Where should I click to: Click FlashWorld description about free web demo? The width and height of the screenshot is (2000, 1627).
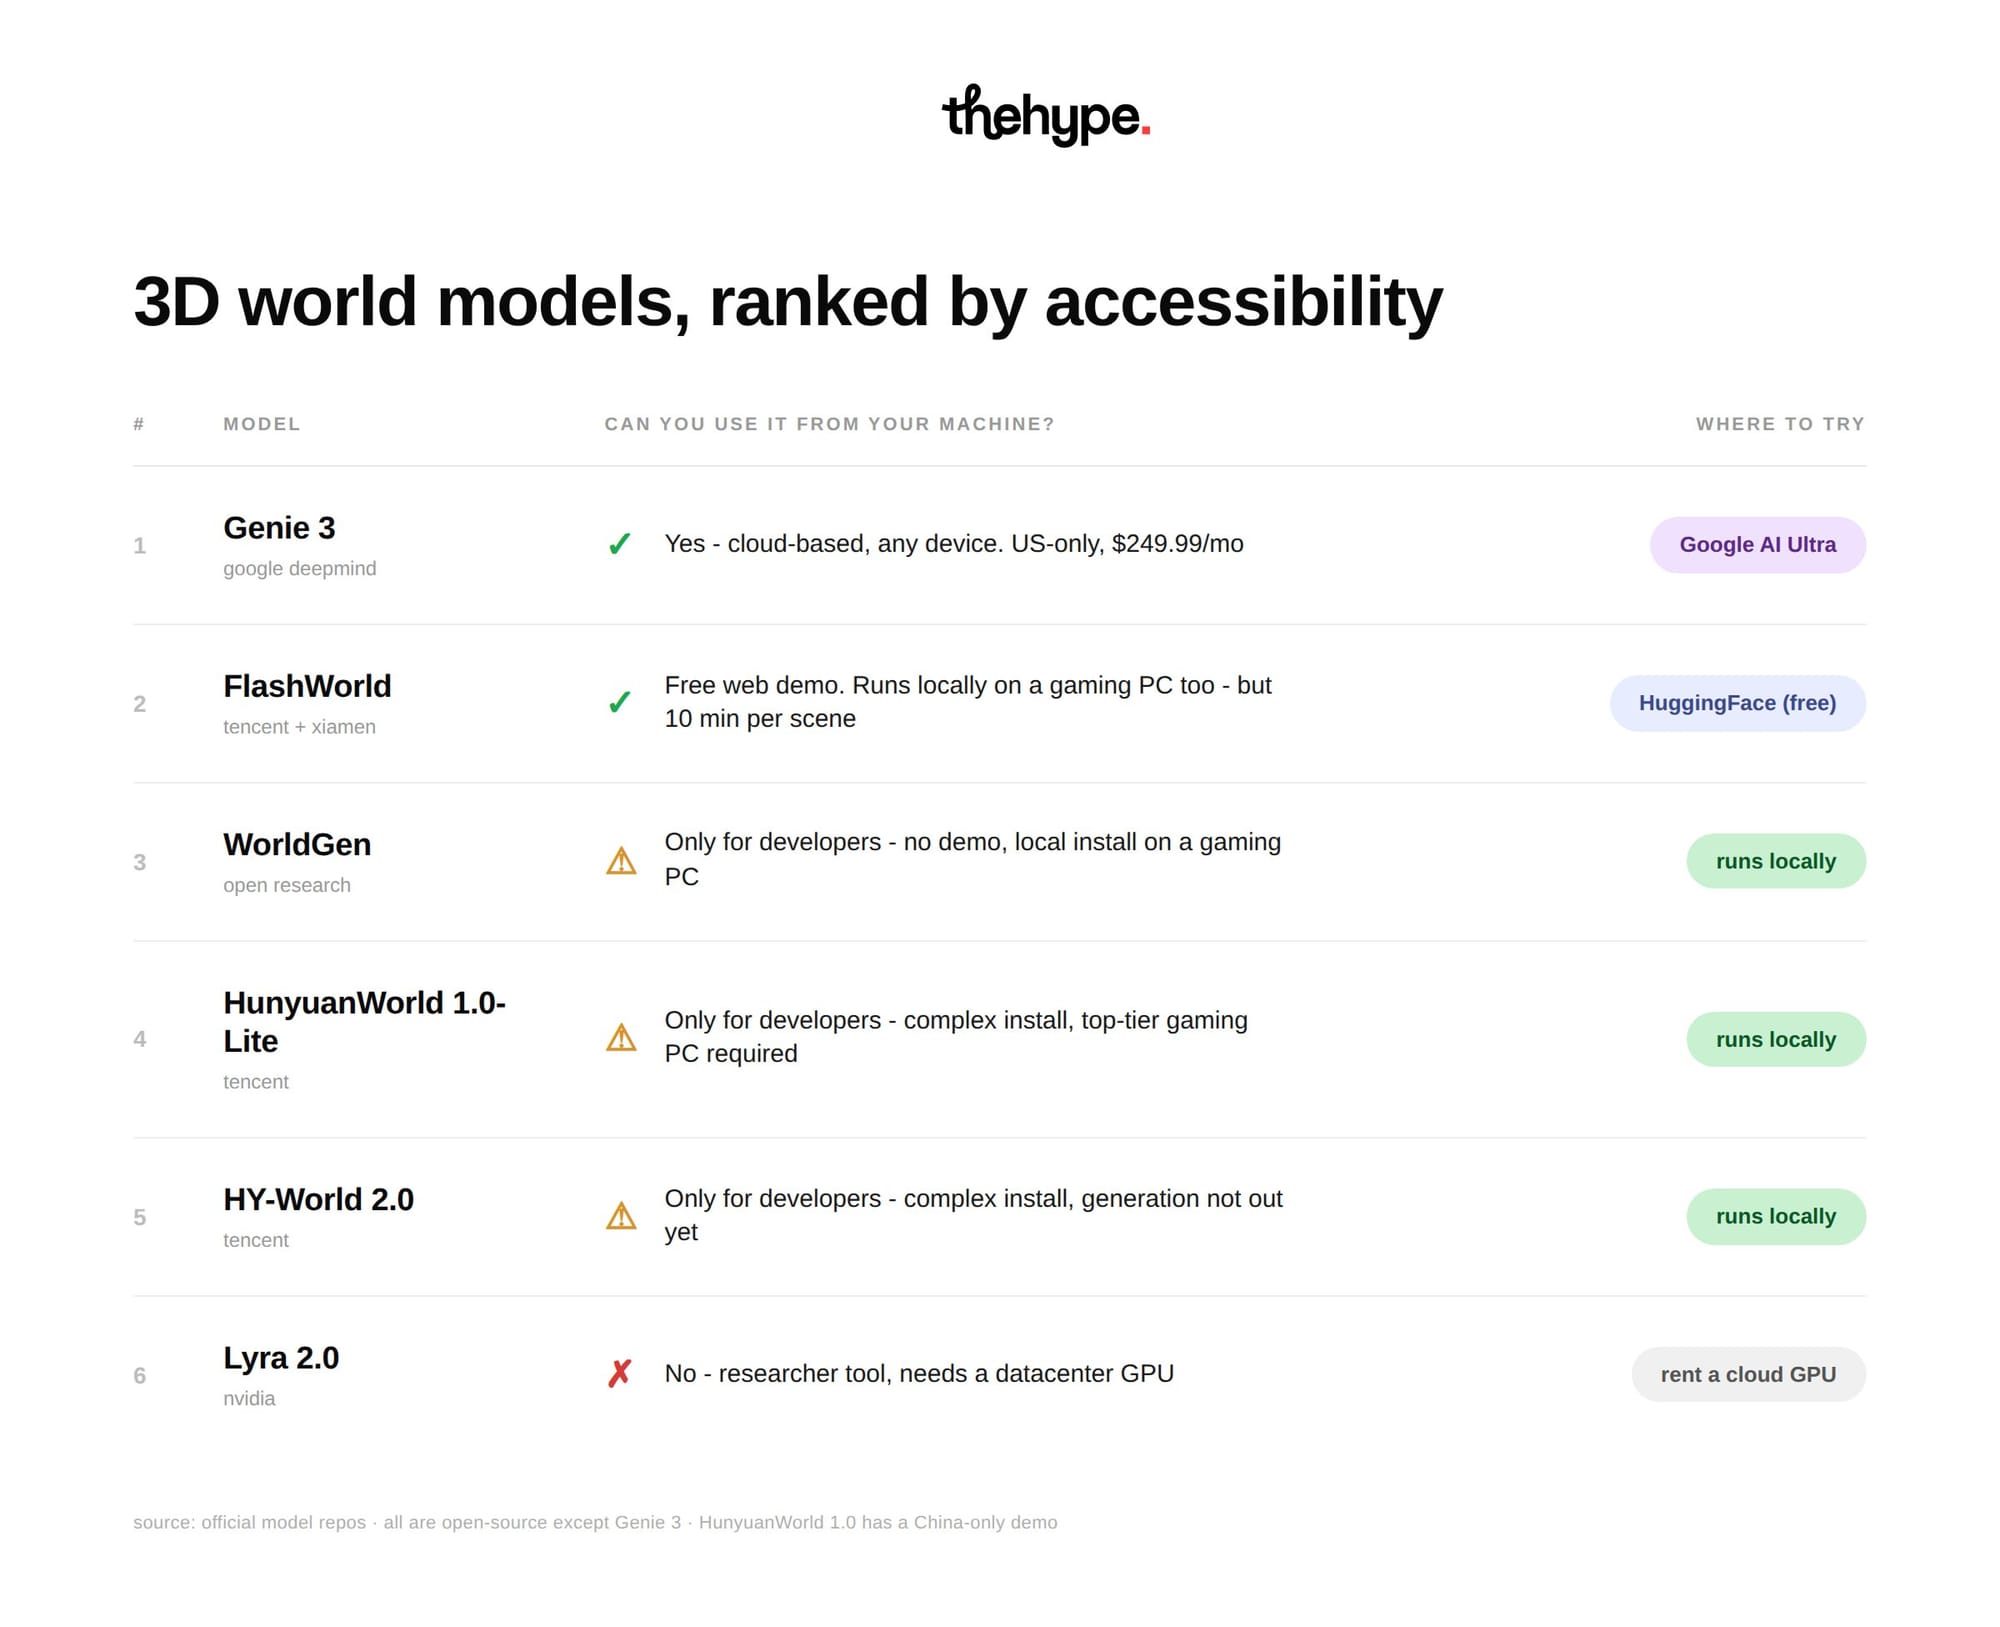coord(968,702)
